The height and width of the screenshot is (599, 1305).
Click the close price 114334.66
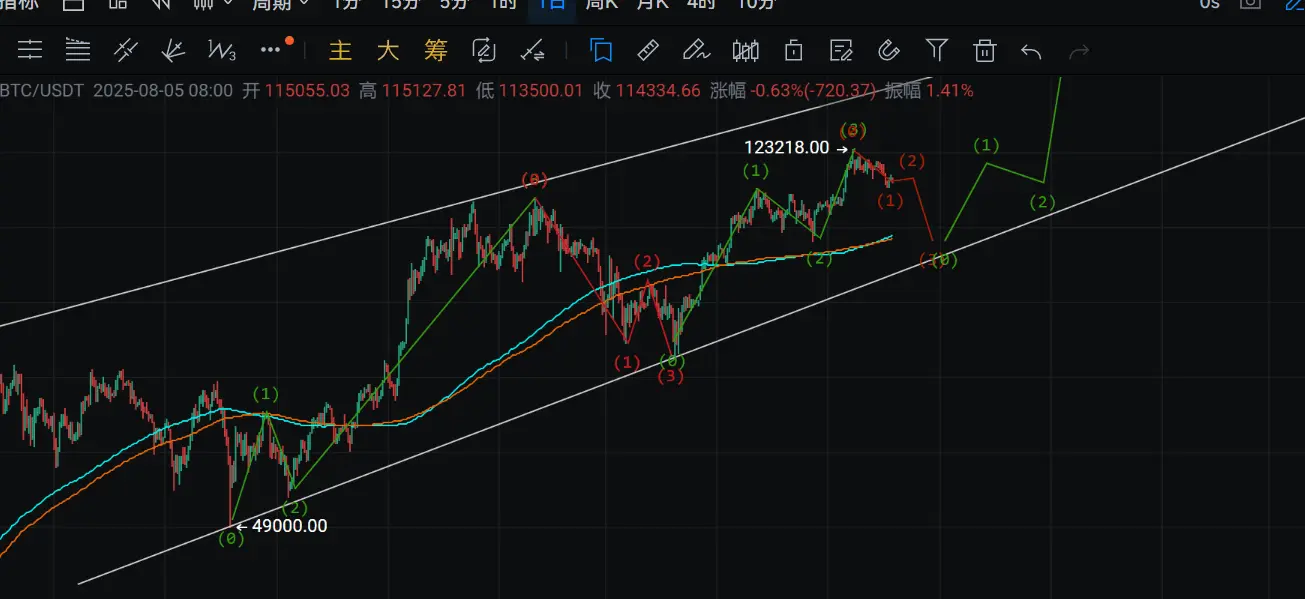point(658,91)
